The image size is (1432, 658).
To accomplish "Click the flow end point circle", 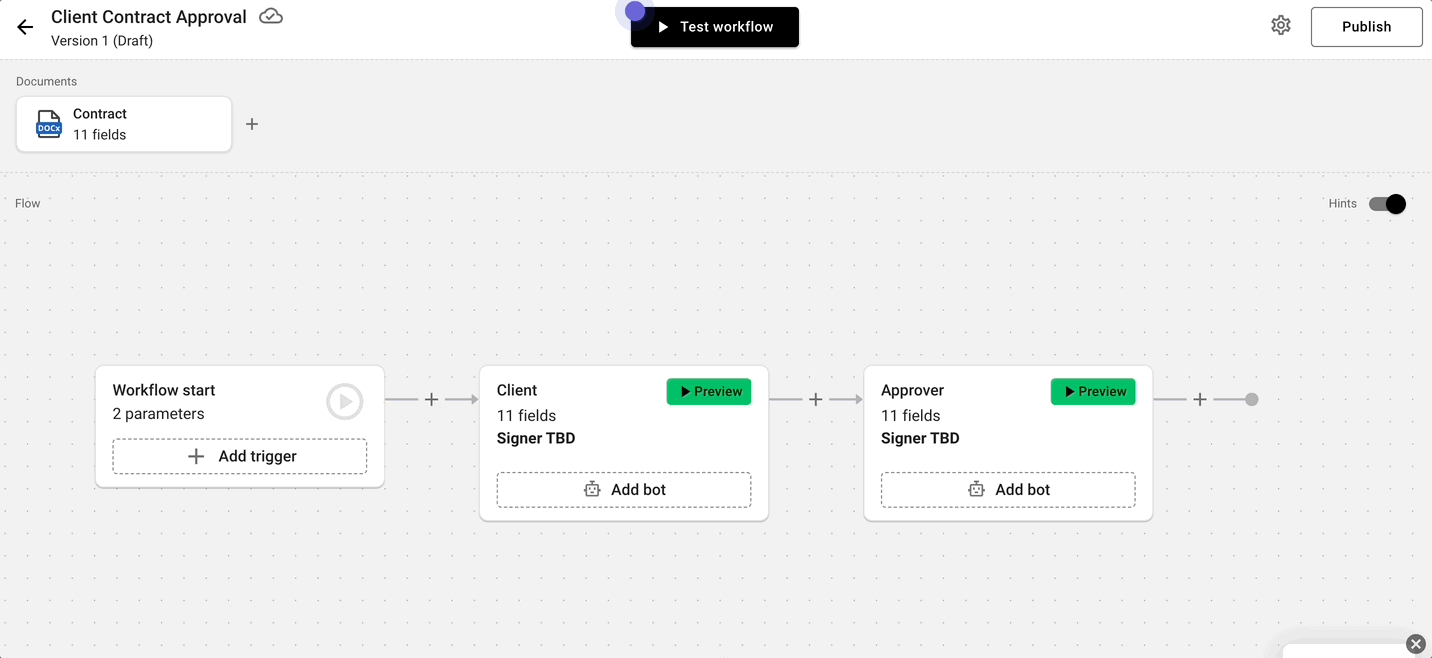I will pos(1251,399).
